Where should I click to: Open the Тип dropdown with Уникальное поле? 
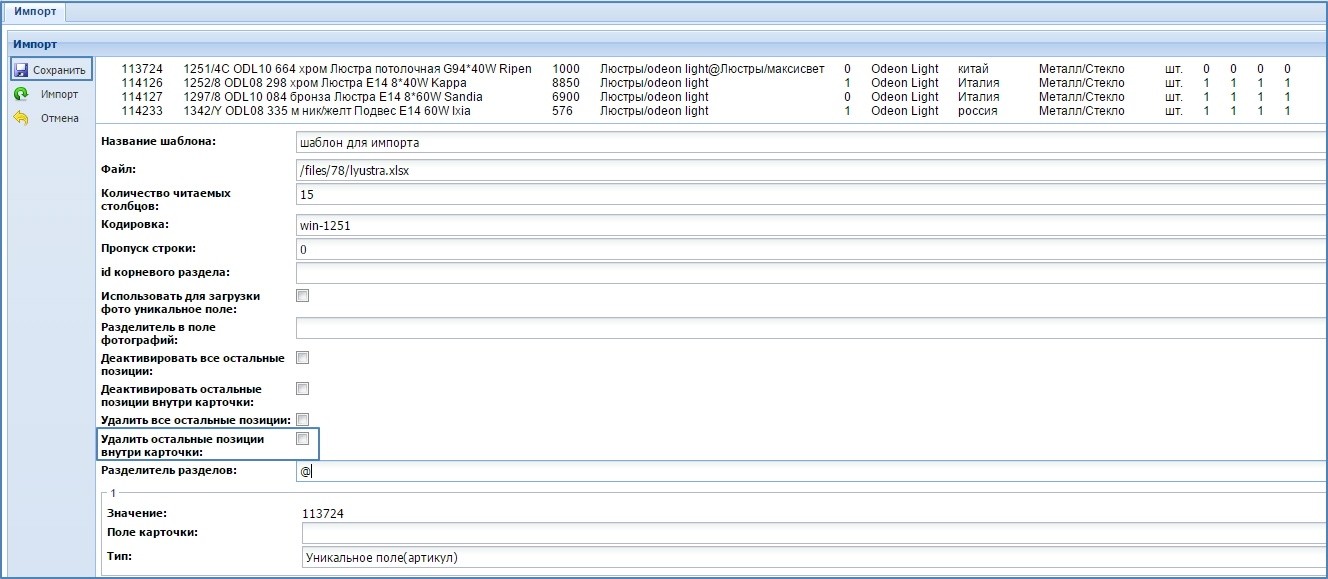point(810,558)
